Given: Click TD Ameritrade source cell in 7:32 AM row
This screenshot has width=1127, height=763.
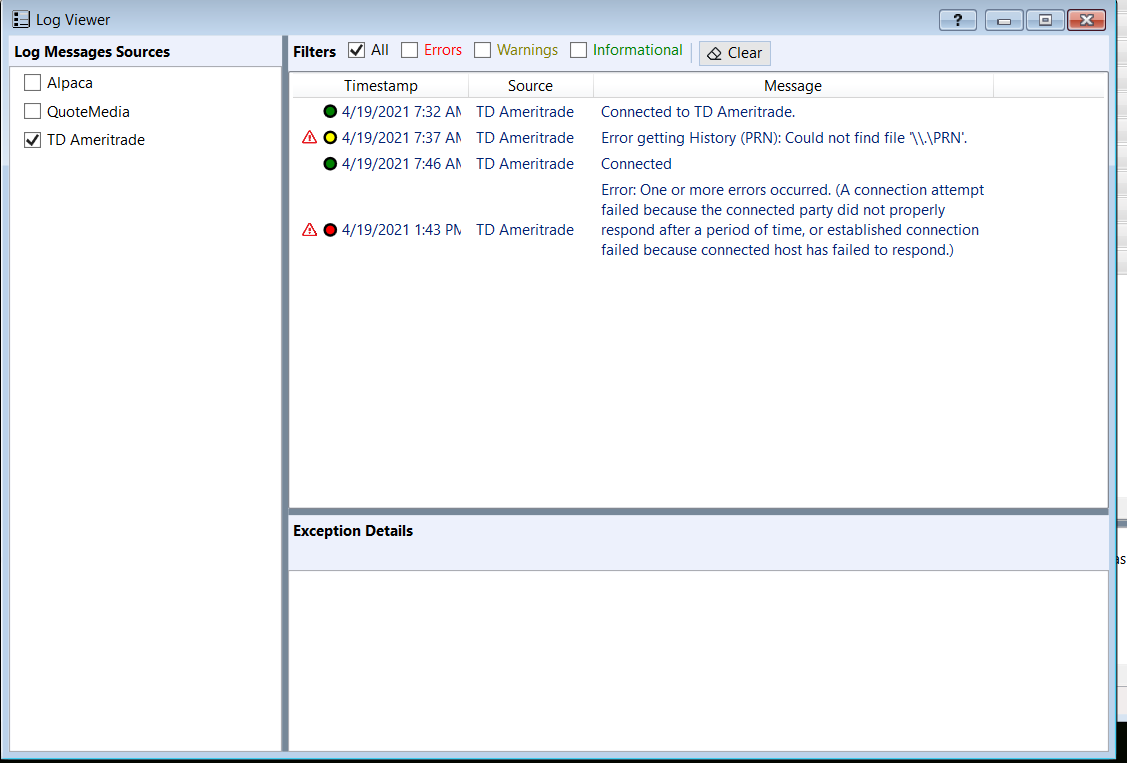Looking at the screenshot, I should (525, 112).
